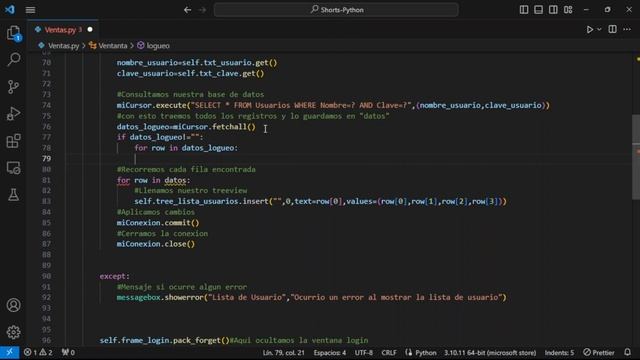This screenshot has width=640, height=360.
Task: Open the Accounts menu icon
Action: (13, 305)
